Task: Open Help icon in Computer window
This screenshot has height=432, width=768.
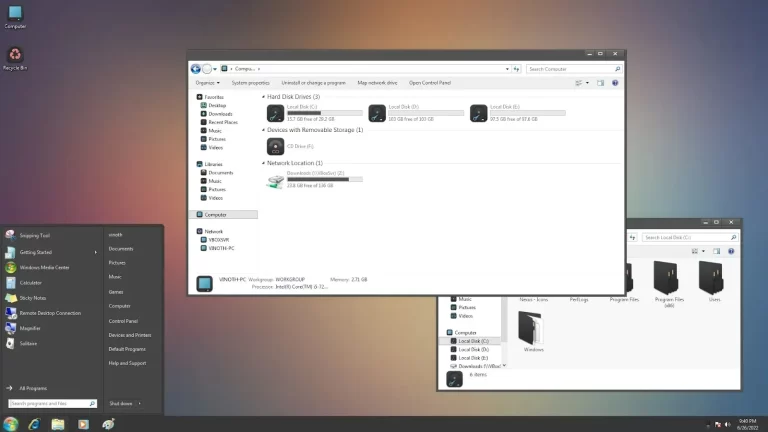Action: [615, 83]
